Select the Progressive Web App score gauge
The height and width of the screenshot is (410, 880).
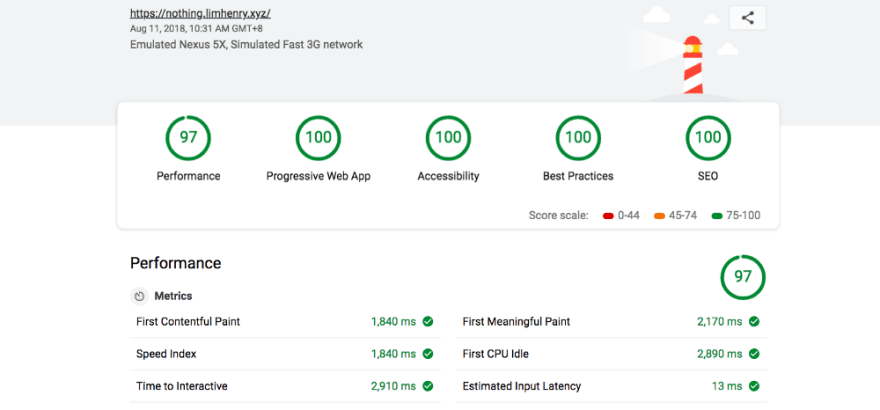coord(318,138)
